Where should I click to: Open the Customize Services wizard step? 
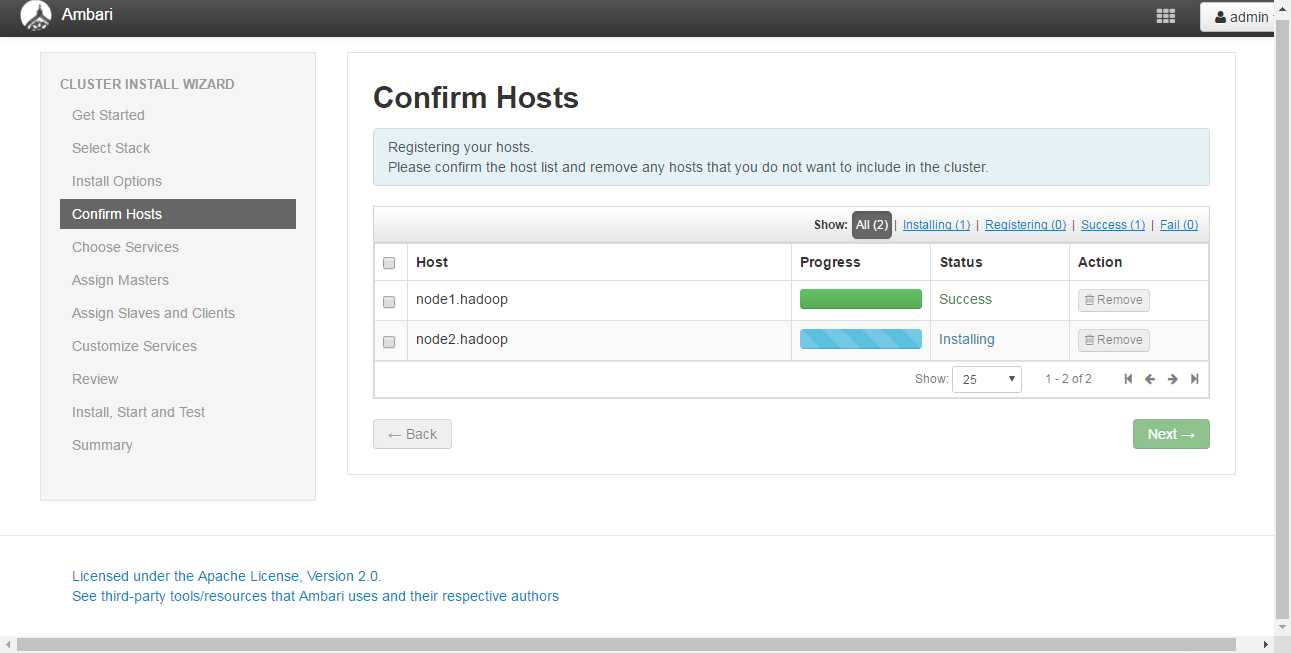134,346
